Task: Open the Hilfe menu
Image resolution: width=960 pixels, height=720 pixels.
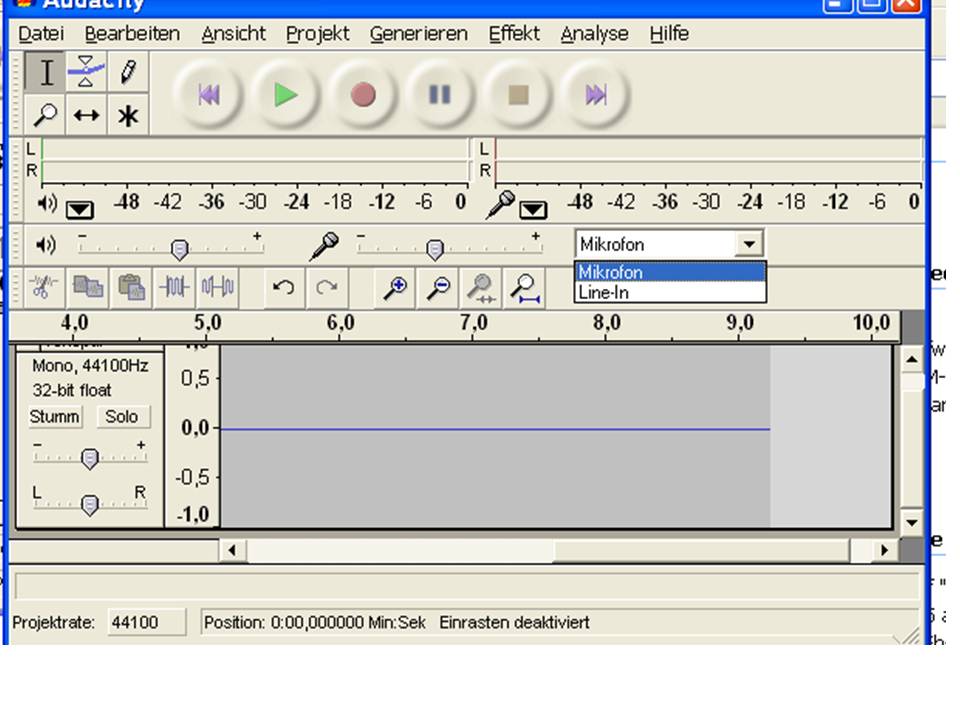Action: coord(669,34)
